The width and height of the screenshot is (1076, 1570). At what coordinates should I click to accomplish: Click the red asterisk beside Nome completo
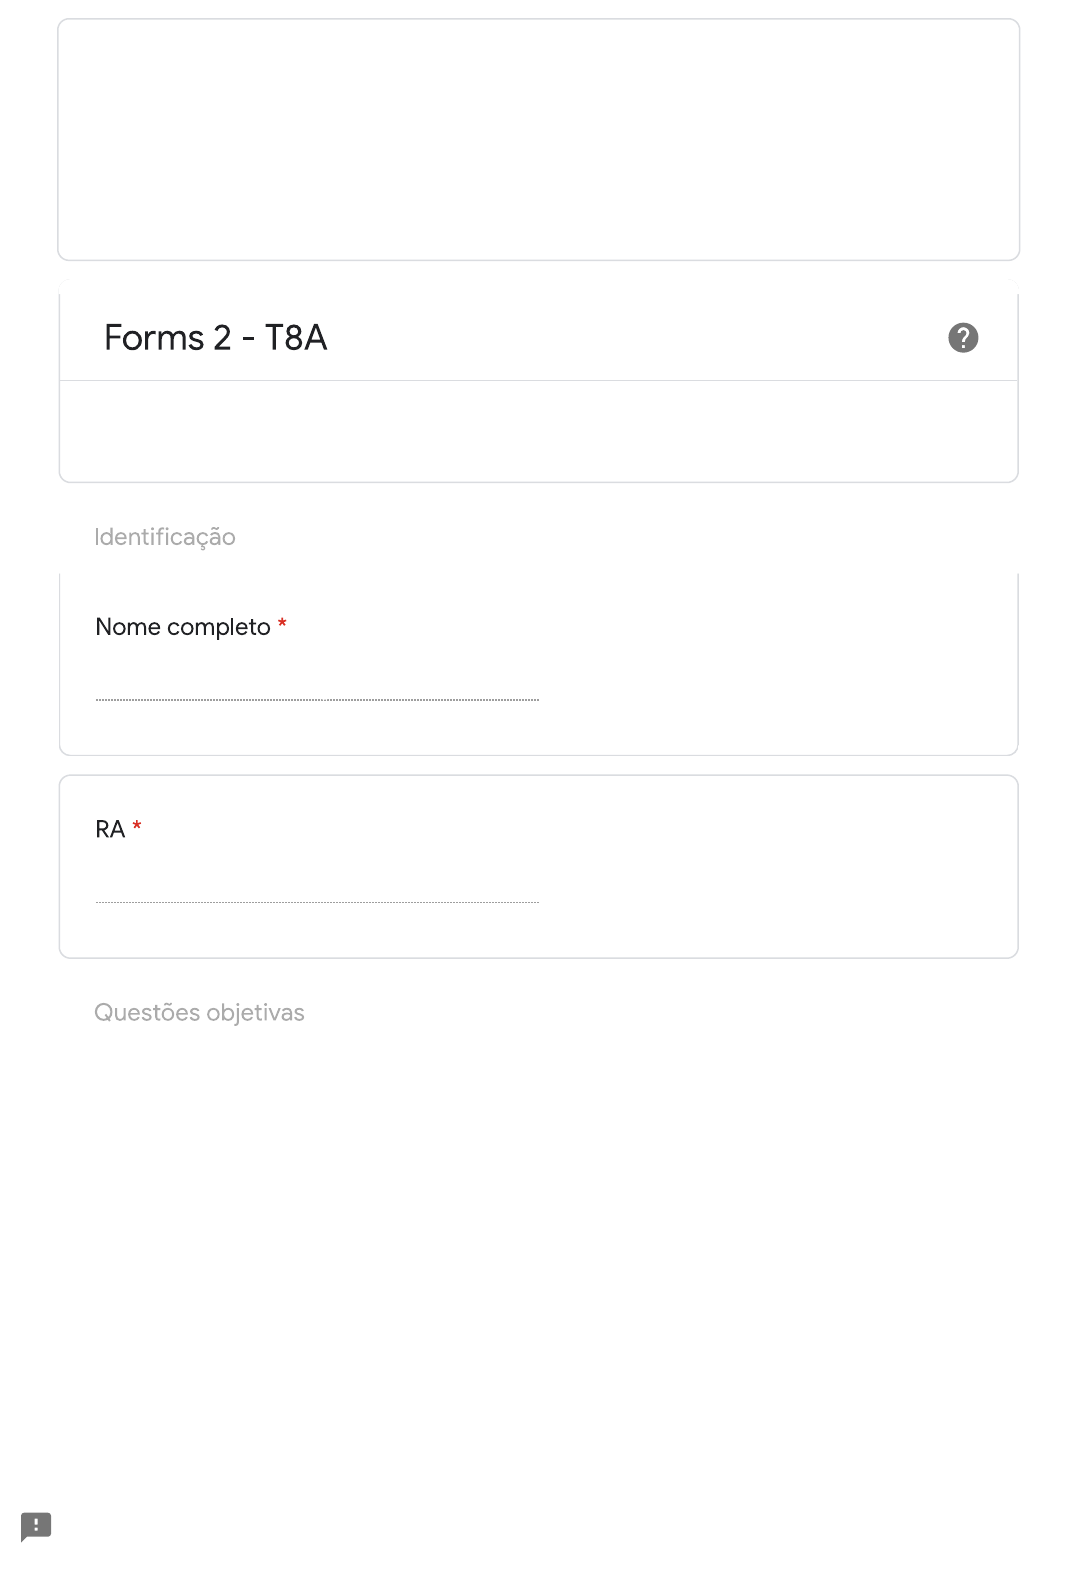click(282, 625)
